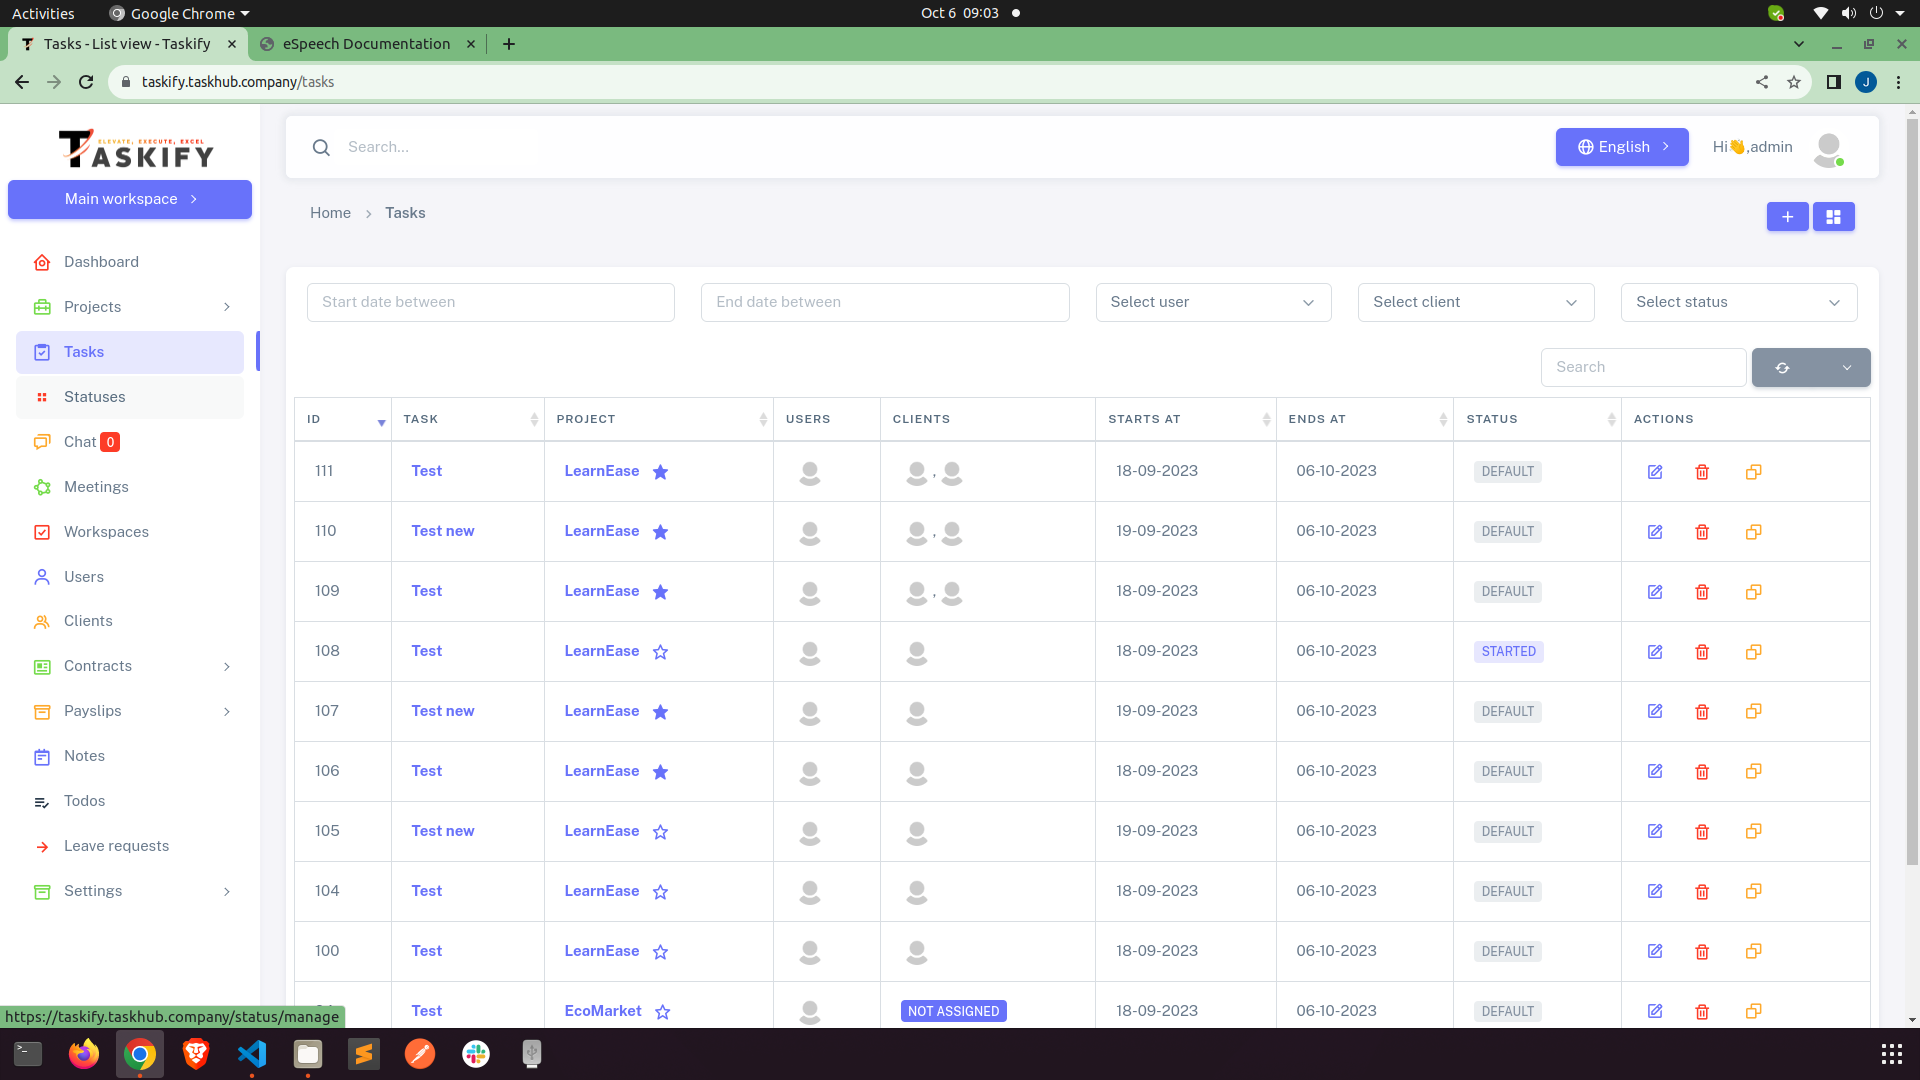Open the LearnEase project link in row 107
1920x1080 pixels.
pyautogui.click(x=601, y=711)
